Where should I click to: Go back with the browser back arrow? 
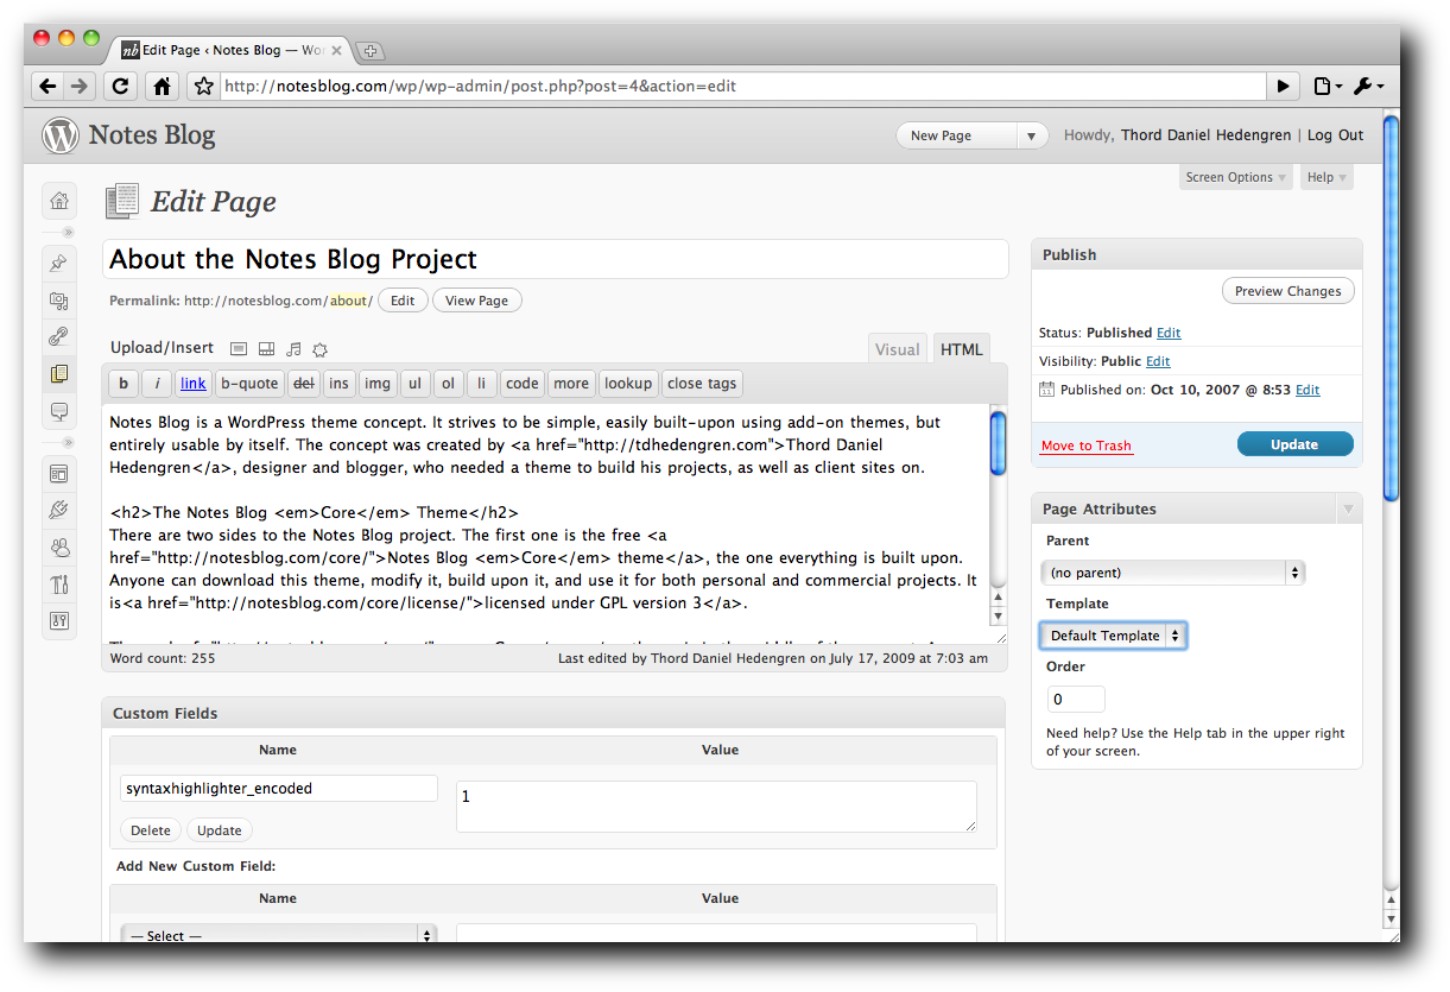point(47,86)
